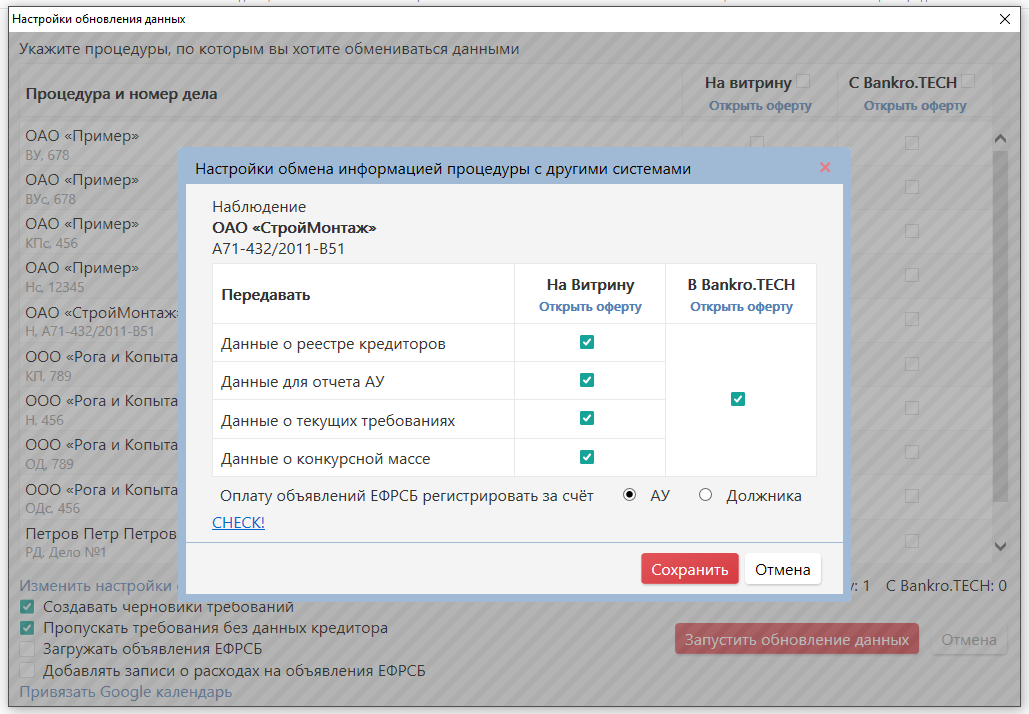Viewport: 1029px width, 714px height.
Task: Select the 'Должника' payment radio button
Action: pos(706,495)
